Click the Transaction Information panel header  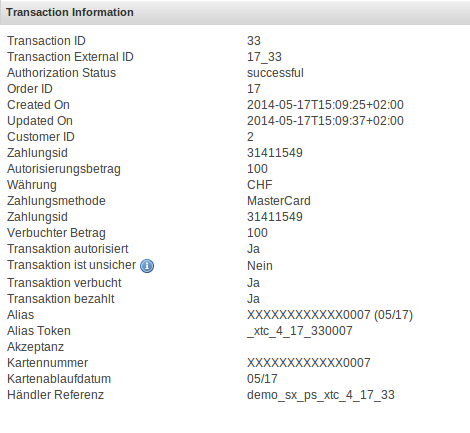point(235,12)
